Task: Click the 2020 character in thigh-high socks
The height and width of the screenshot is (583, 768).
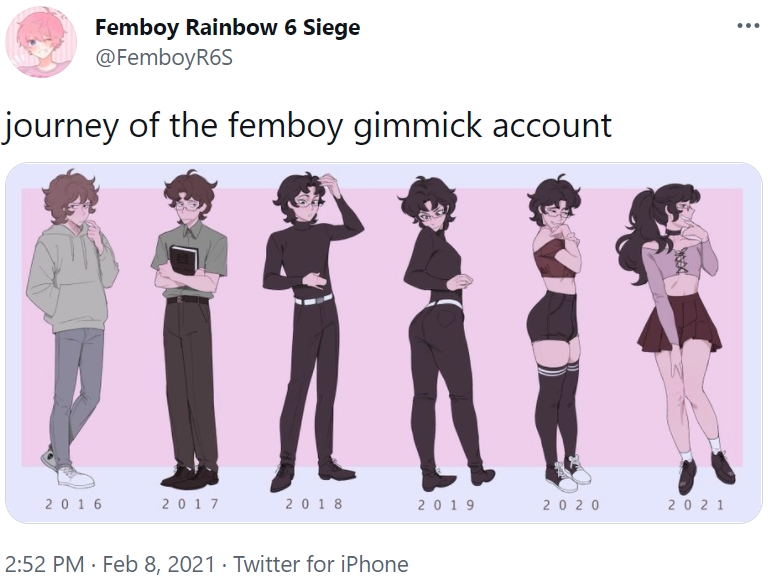Action: [x=558, y=333]
